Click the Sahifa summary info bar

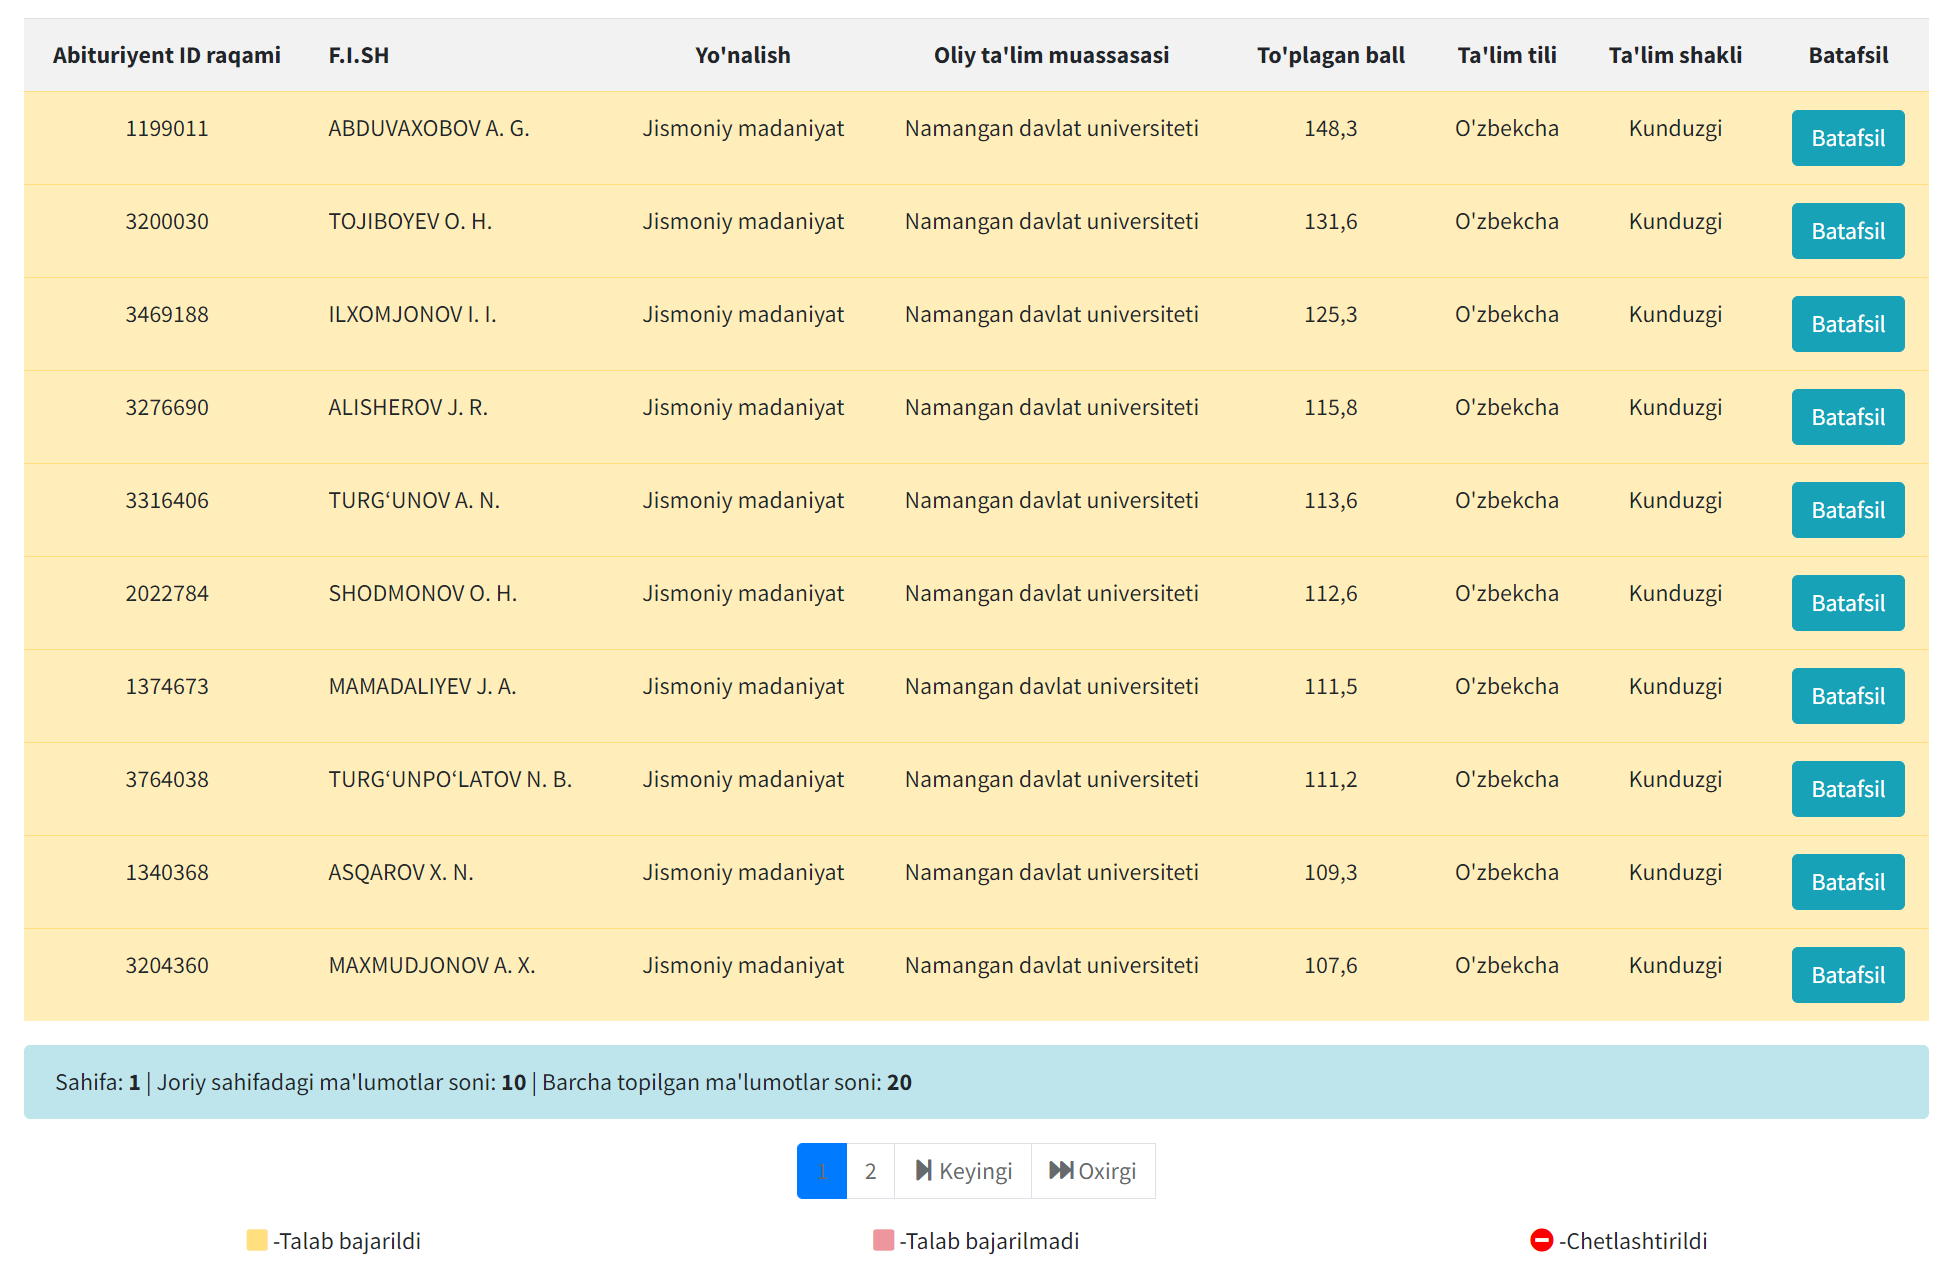976,1082
